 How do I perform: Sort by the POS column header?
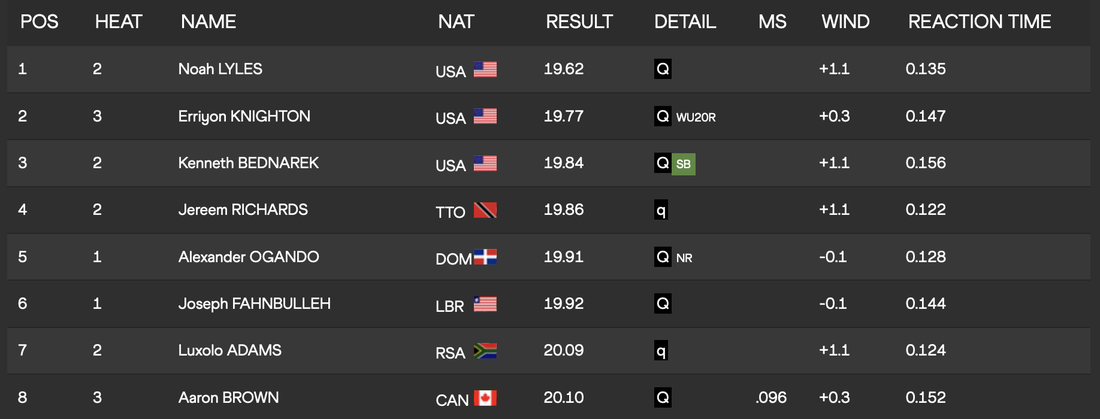40,21
